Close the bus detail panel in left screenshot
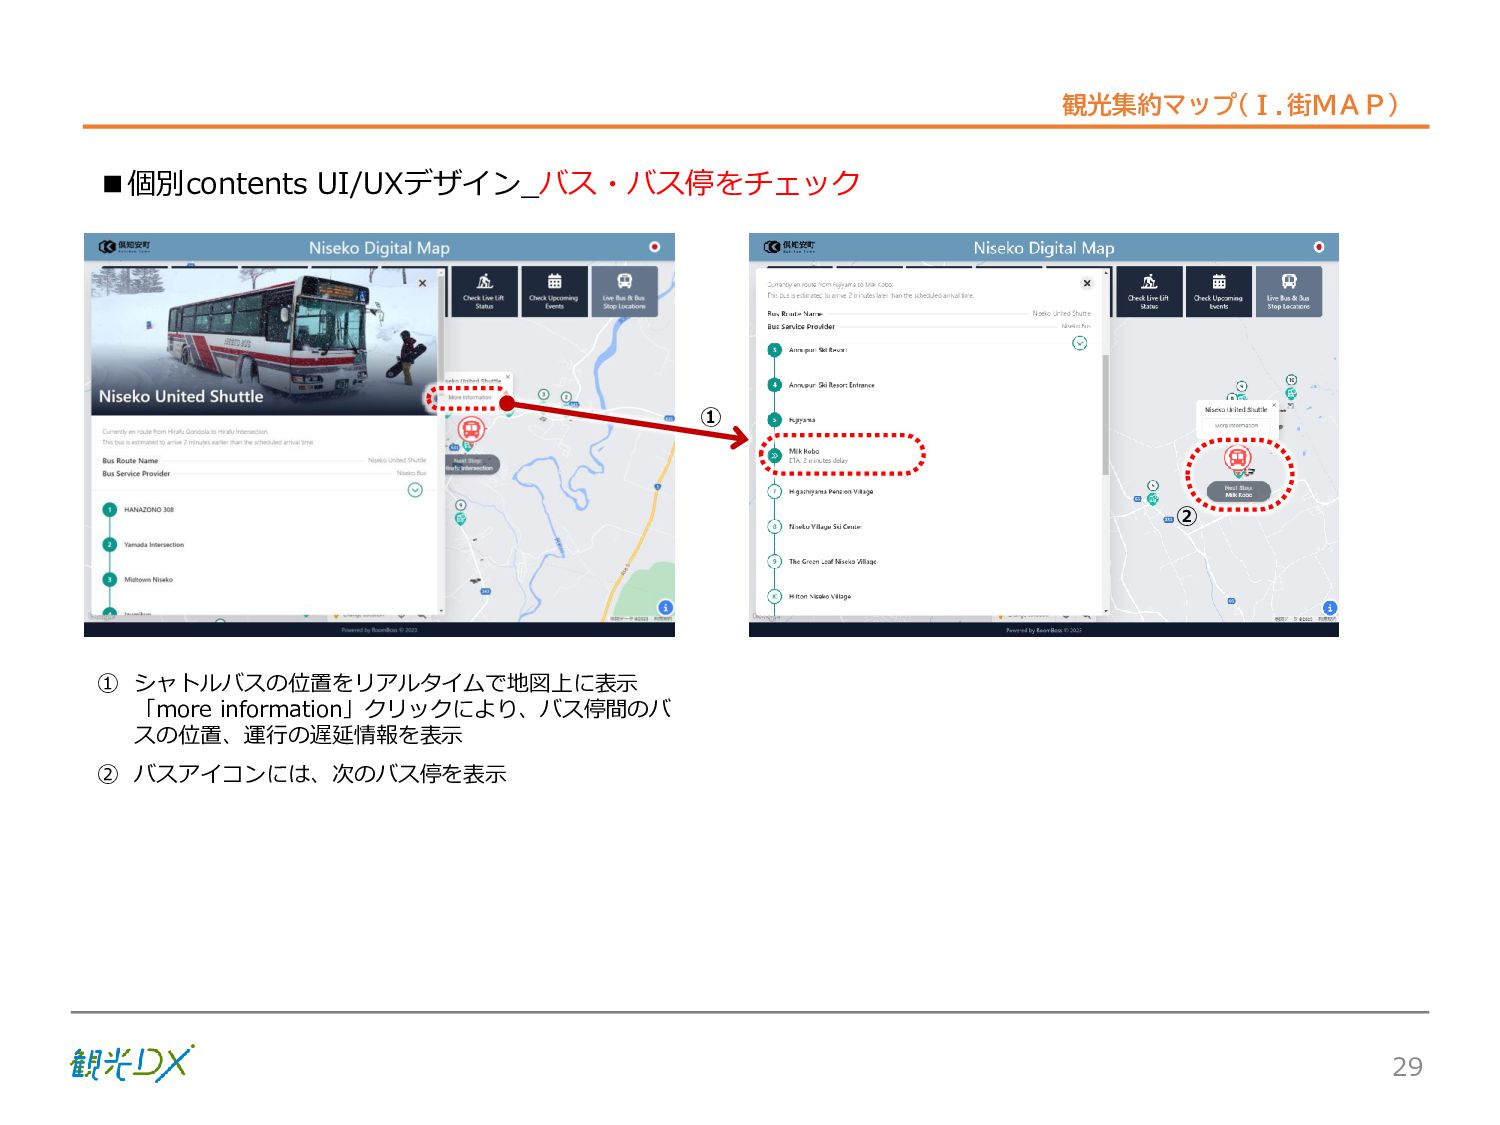 coord(422,283)
